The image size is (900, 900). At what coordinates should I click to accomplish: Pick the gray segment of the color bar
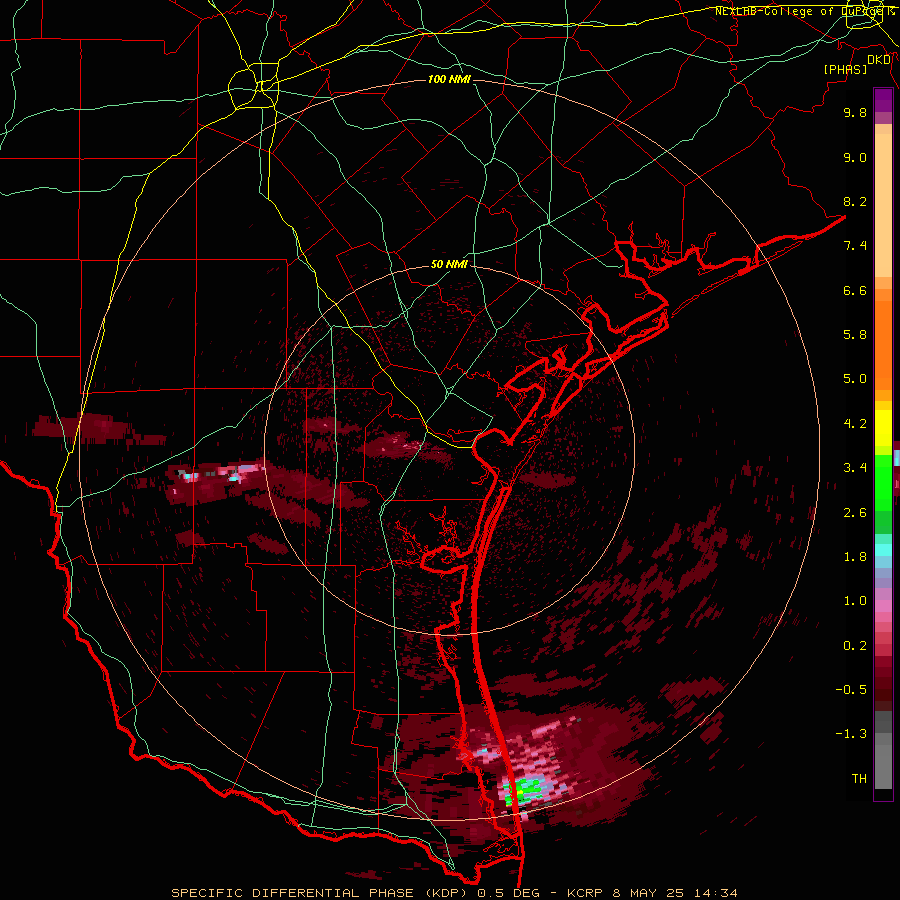tap(883, 750)
